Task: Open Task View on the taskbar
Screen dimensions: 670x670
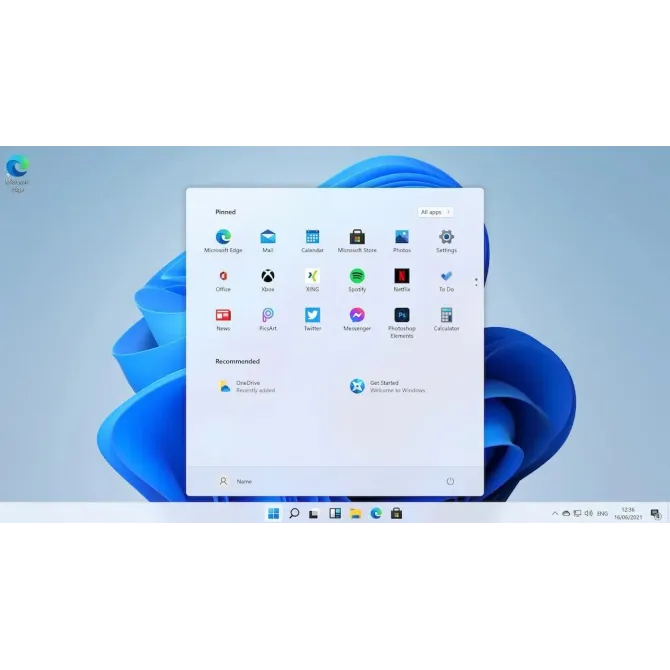Action: point(314,514)
